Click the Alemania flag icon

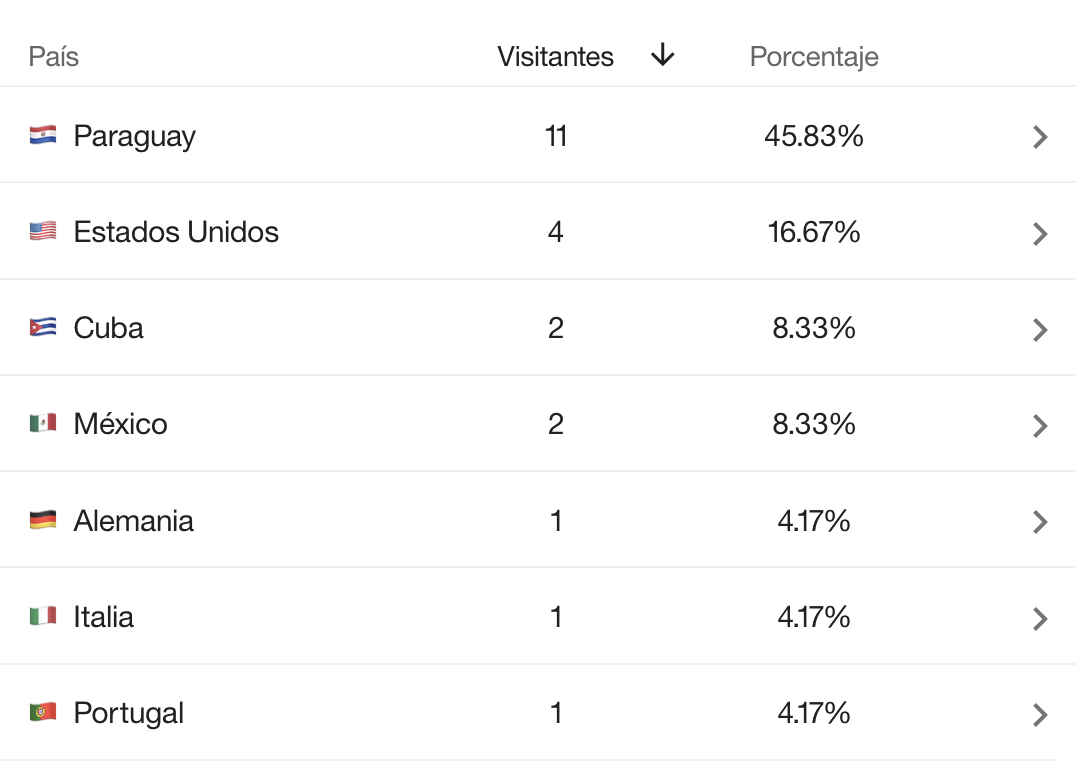[x=43, y=521]
